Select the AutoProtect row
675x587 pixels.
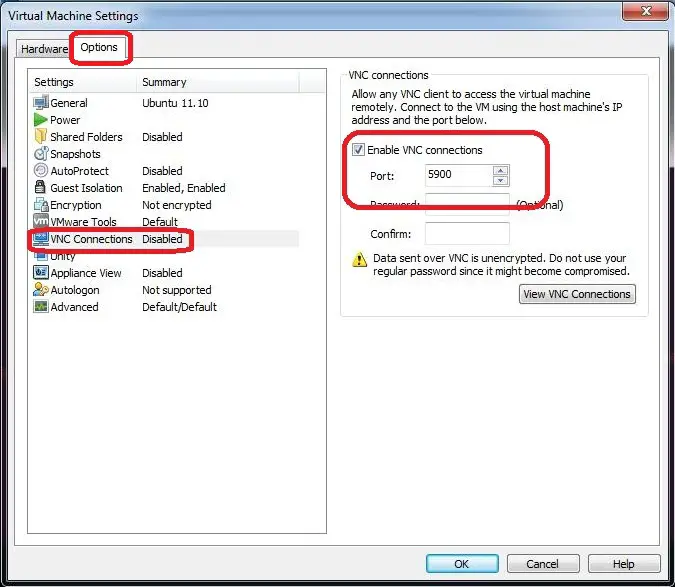(x=165, y=171)
